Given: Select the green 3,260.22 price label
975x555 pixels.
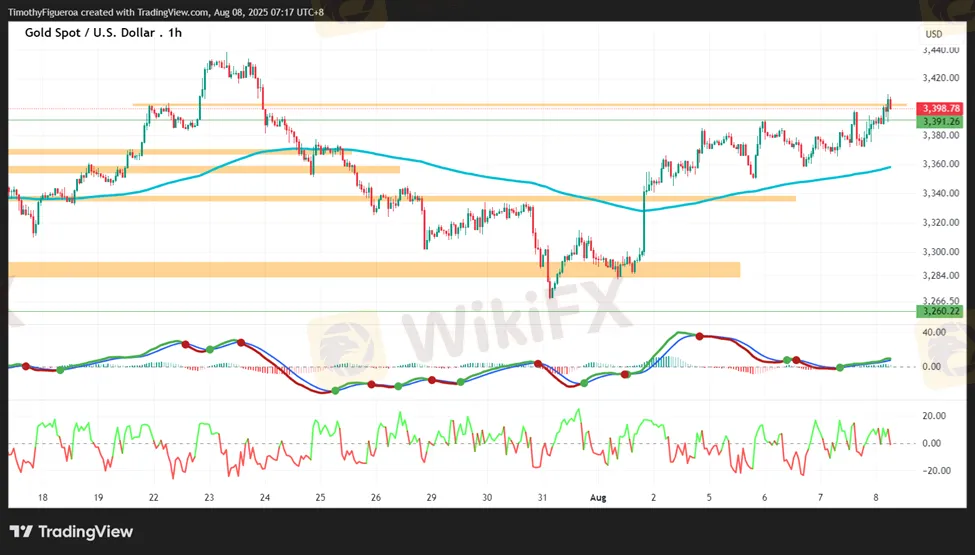Looking at the screenshot, I should 941,311.
